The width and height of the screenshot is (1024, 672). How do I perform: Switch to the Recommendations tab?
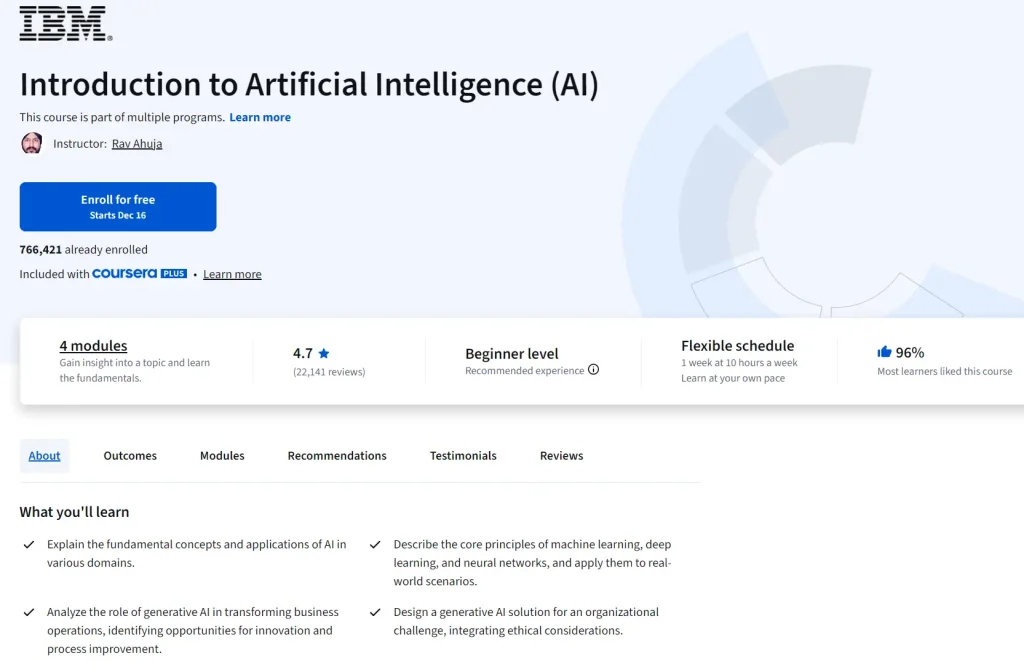[337, 455]
